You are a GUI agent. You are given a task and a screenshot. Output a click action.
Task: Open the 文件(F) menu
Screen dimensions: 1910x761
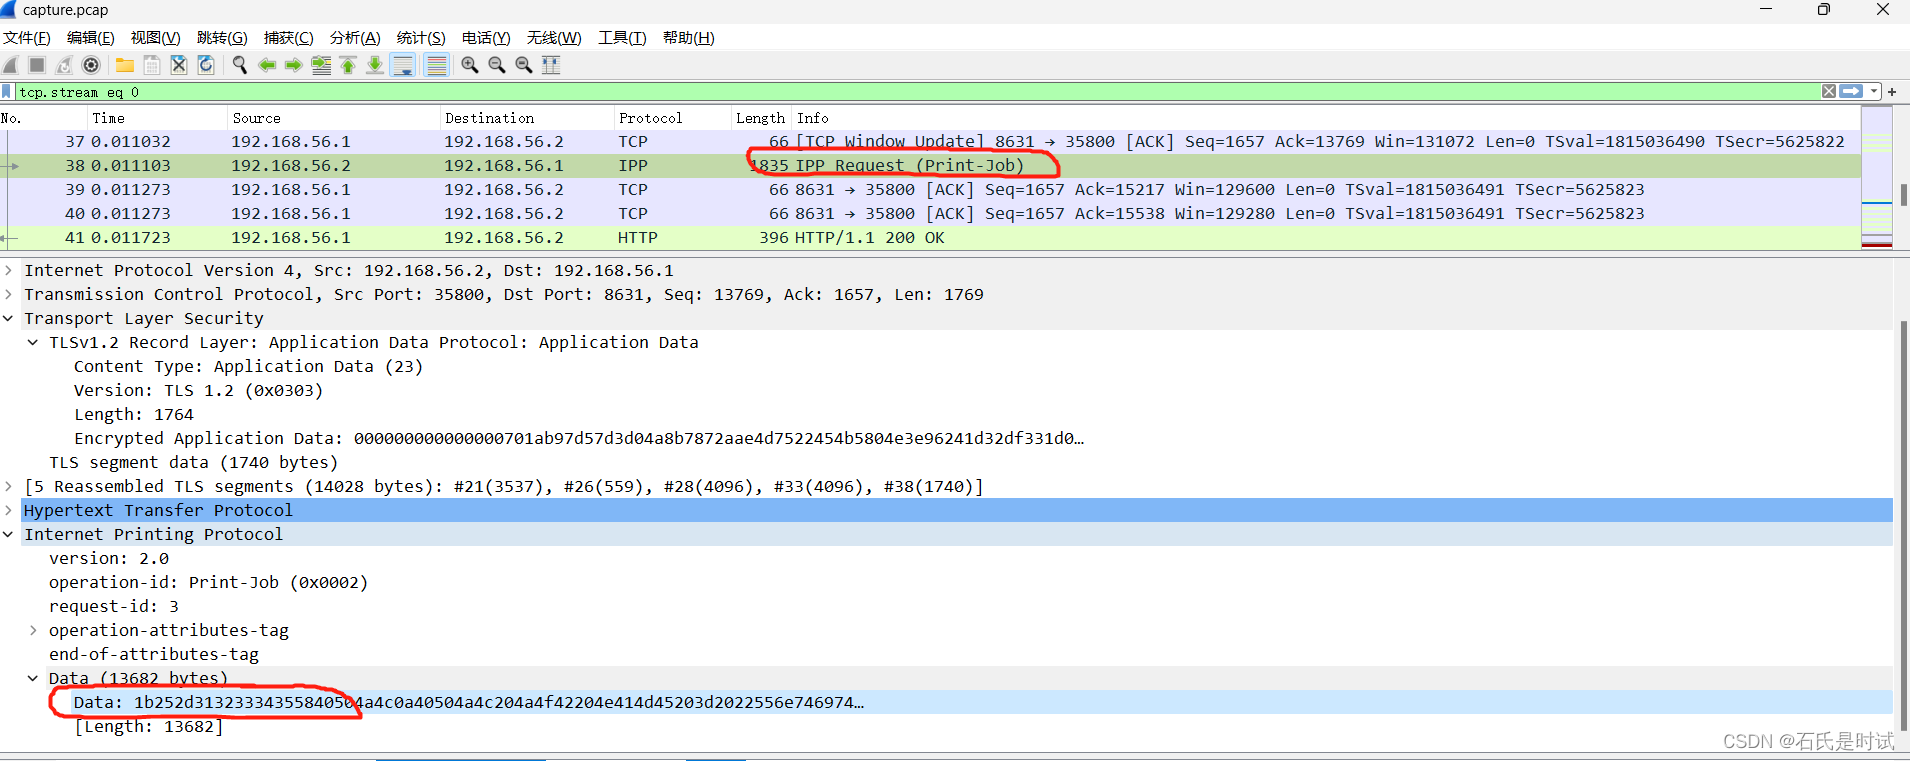[x=26, y=38]
